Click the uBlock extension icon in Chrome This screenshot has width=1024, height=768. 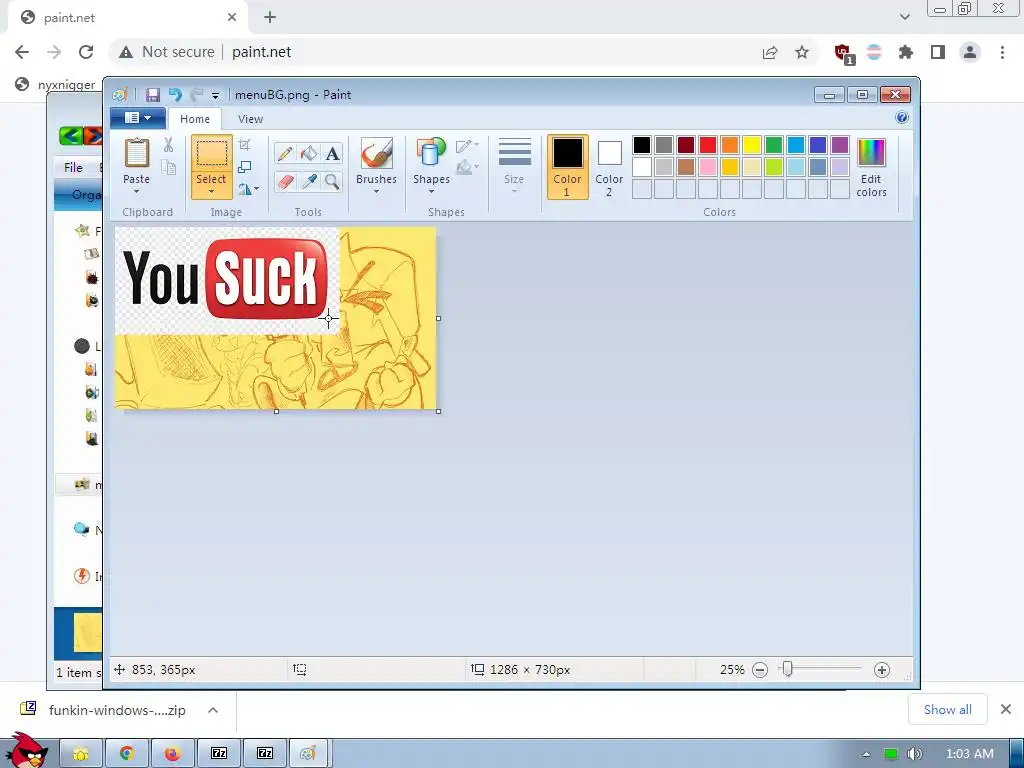click(843, 53)
